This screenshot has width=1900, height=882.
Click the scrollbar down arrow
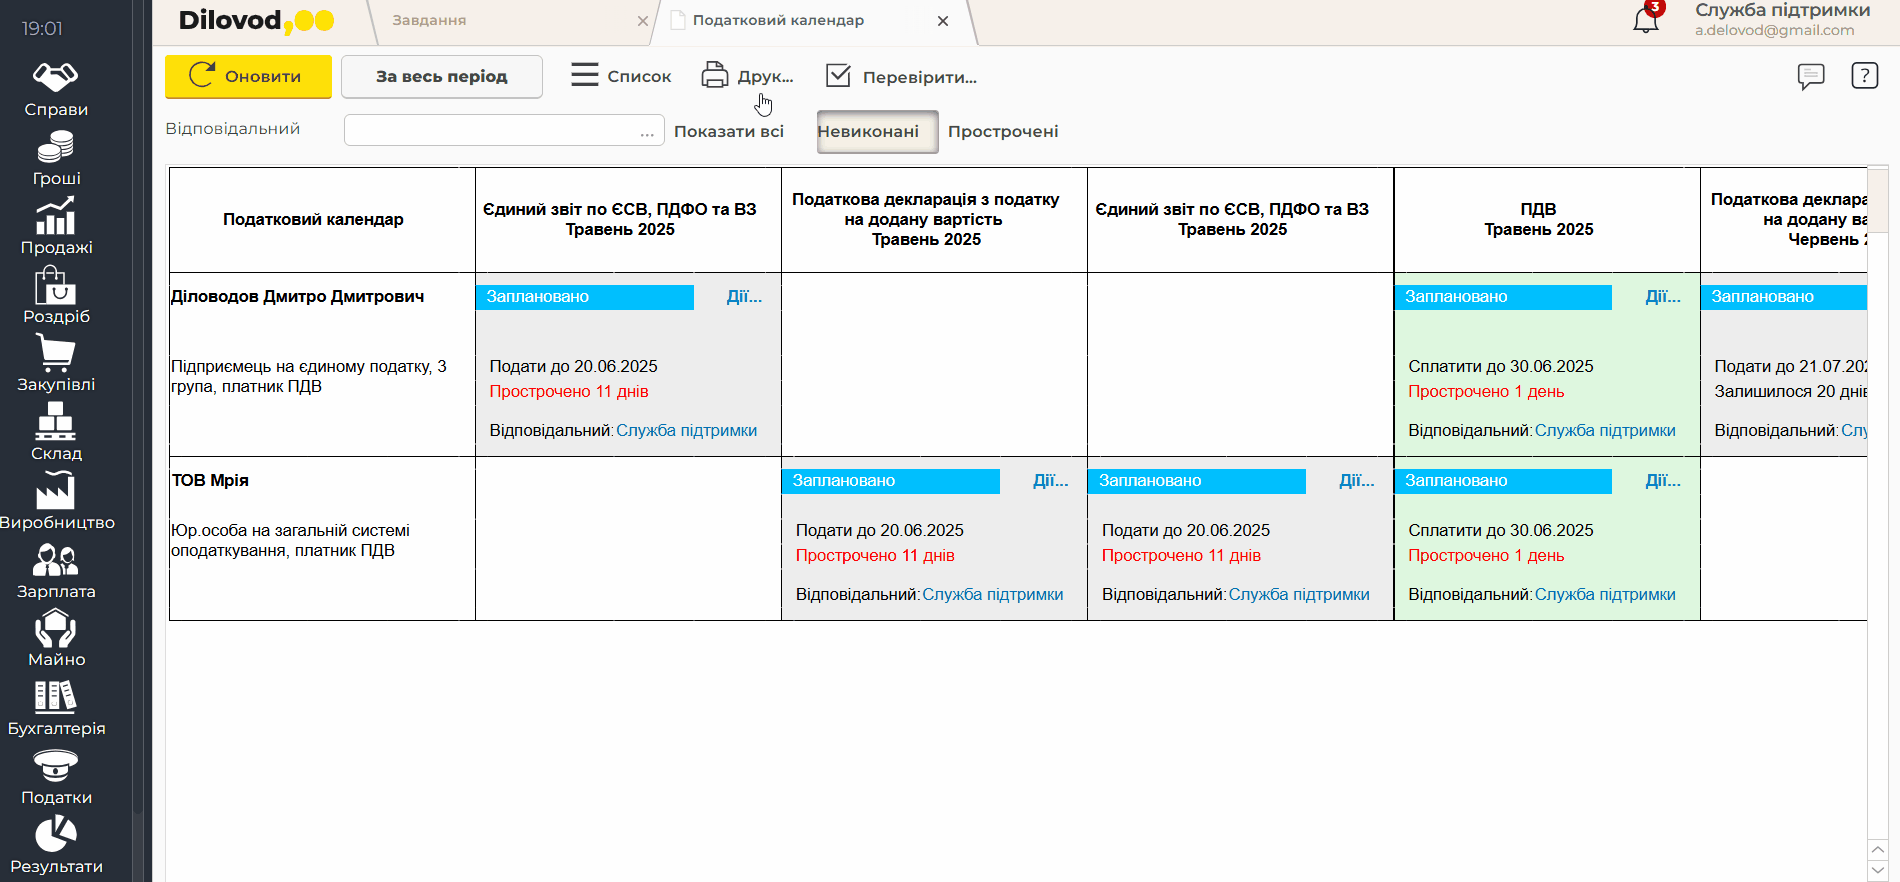click(1877, 871)
